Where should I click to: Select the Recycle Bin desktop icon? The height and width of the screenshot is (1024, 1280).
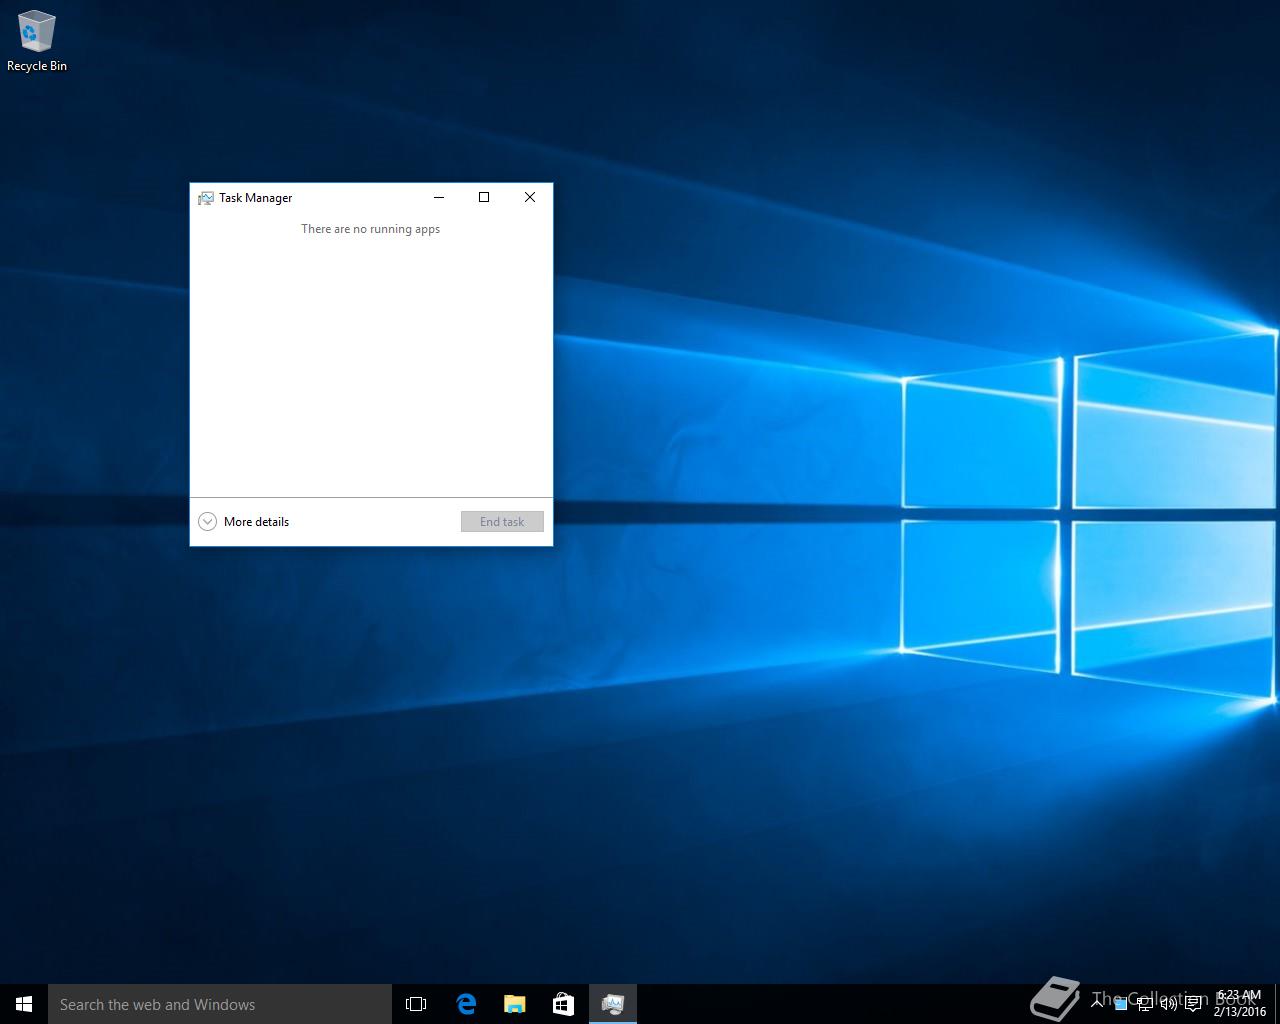[37, 41]
